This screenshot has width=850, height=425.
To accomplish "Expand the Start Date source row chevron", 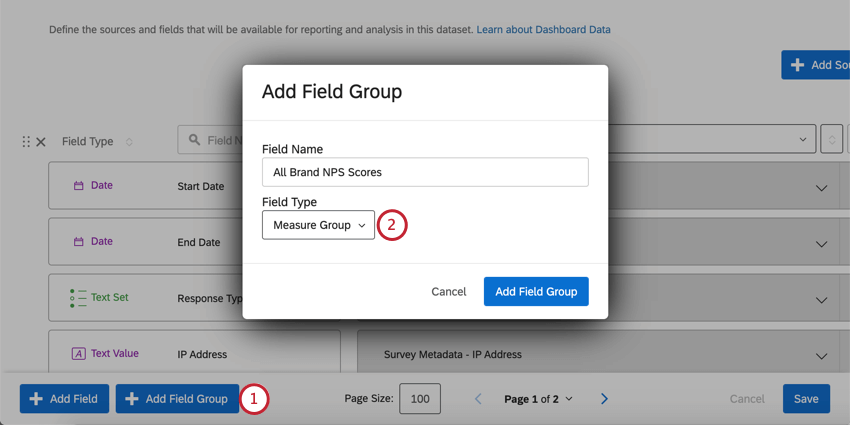I will (x=822, y=187).
